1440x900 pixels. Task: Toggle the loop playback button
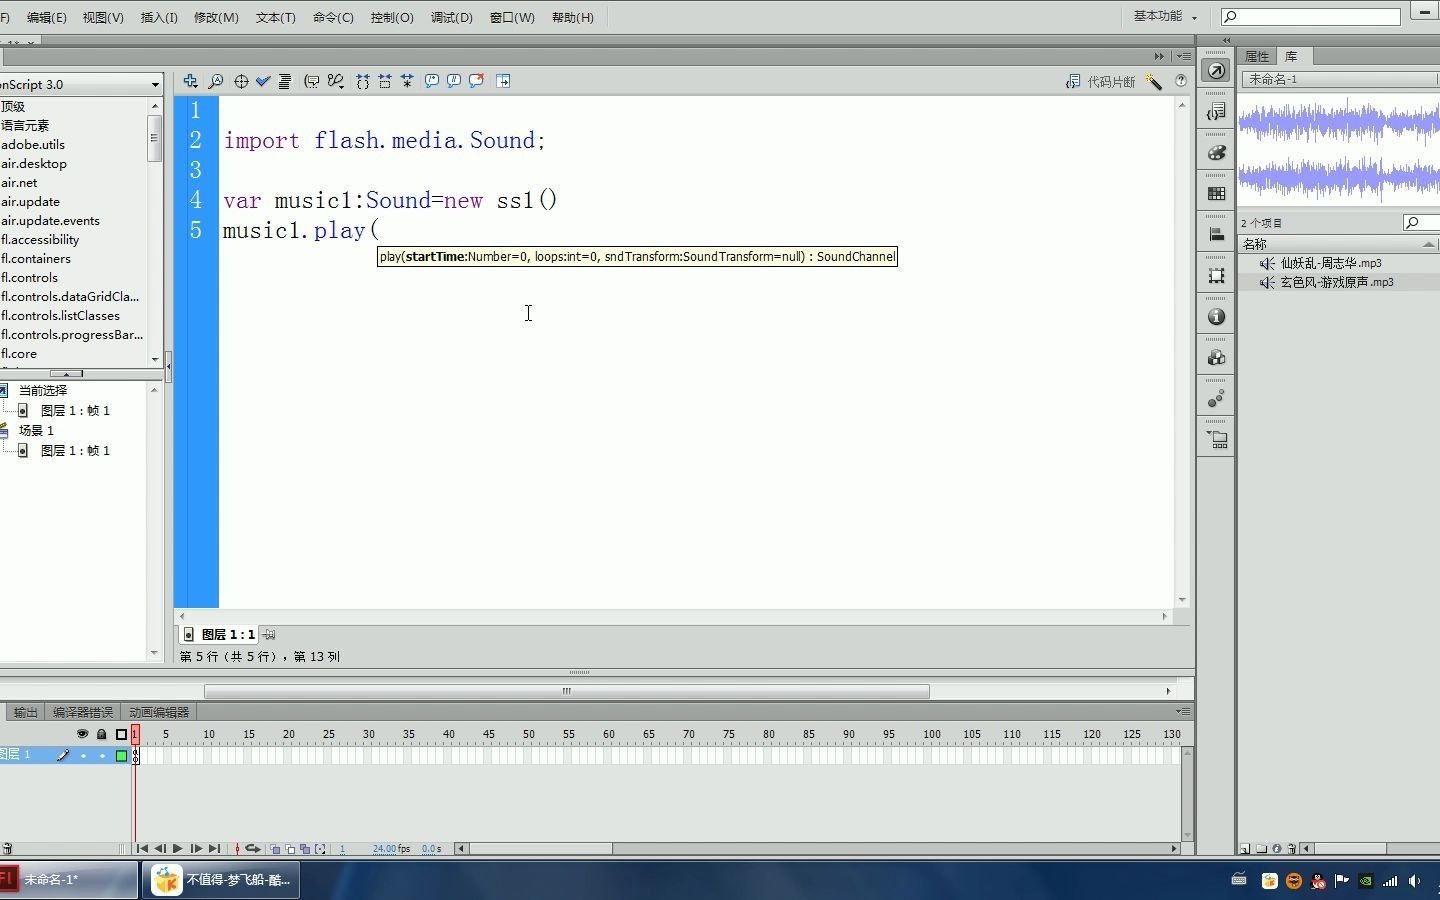(253, 849)
